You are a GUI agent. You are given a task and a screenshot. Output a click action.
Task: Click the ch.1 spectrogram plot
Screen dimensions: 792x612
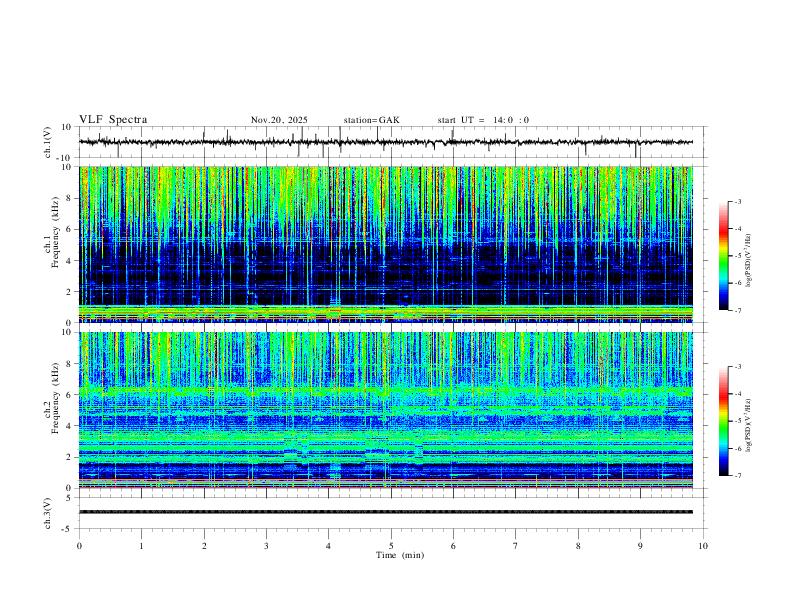386,244
